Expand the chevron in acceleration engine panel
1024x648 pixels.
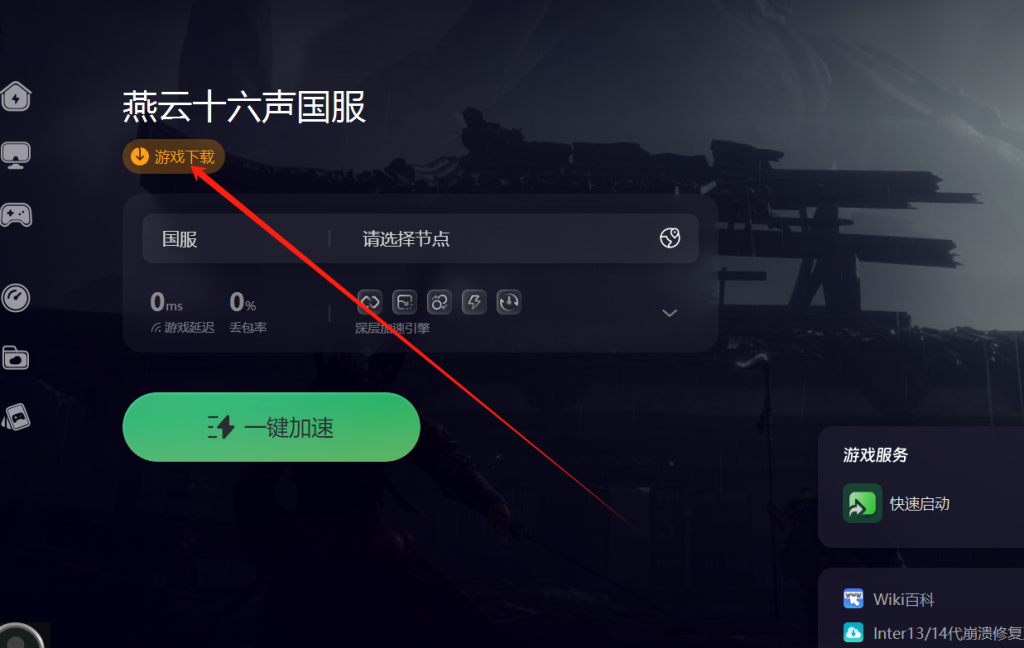pos(669,313)
